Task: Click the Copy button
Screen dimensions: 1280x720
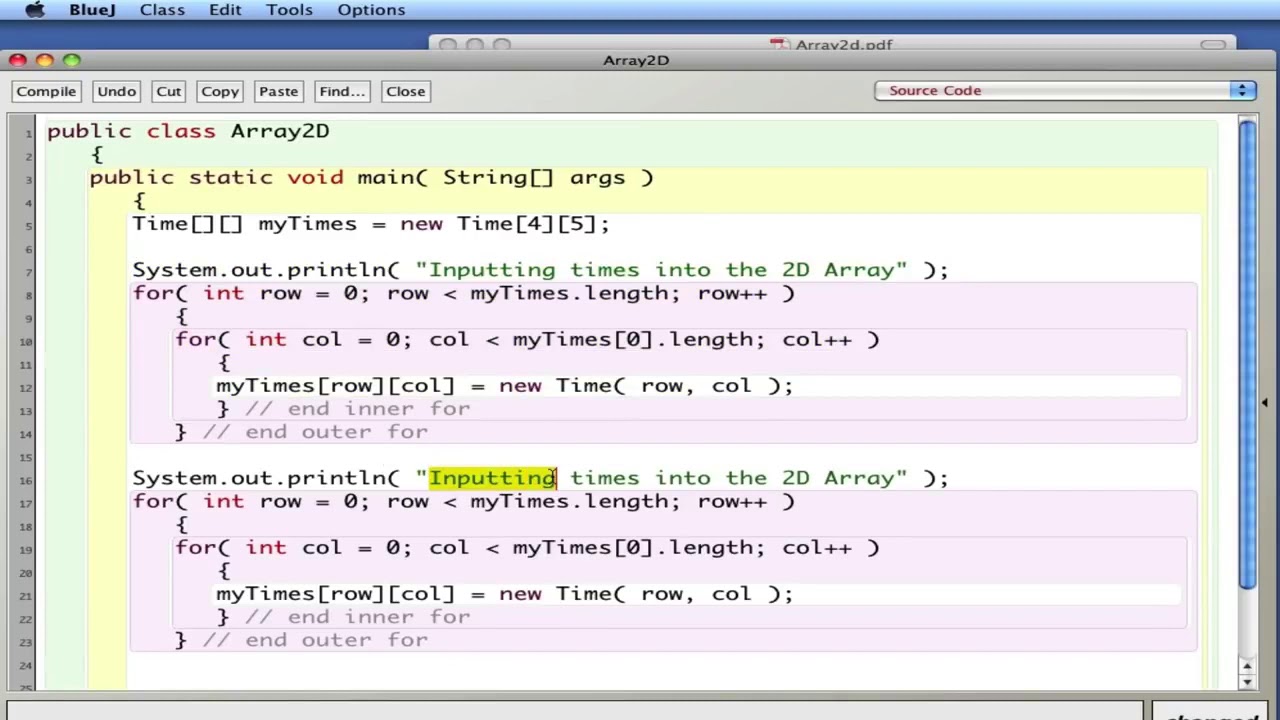Action: pos(220,91)
